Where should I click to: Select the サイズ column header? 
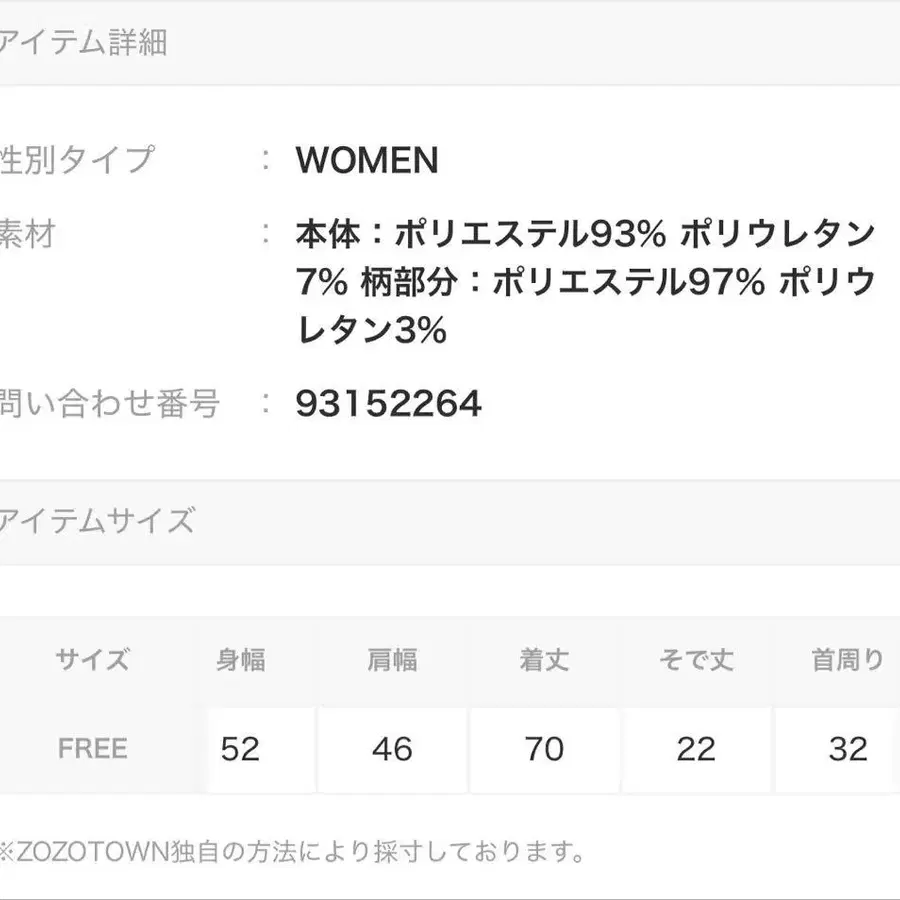92,660
